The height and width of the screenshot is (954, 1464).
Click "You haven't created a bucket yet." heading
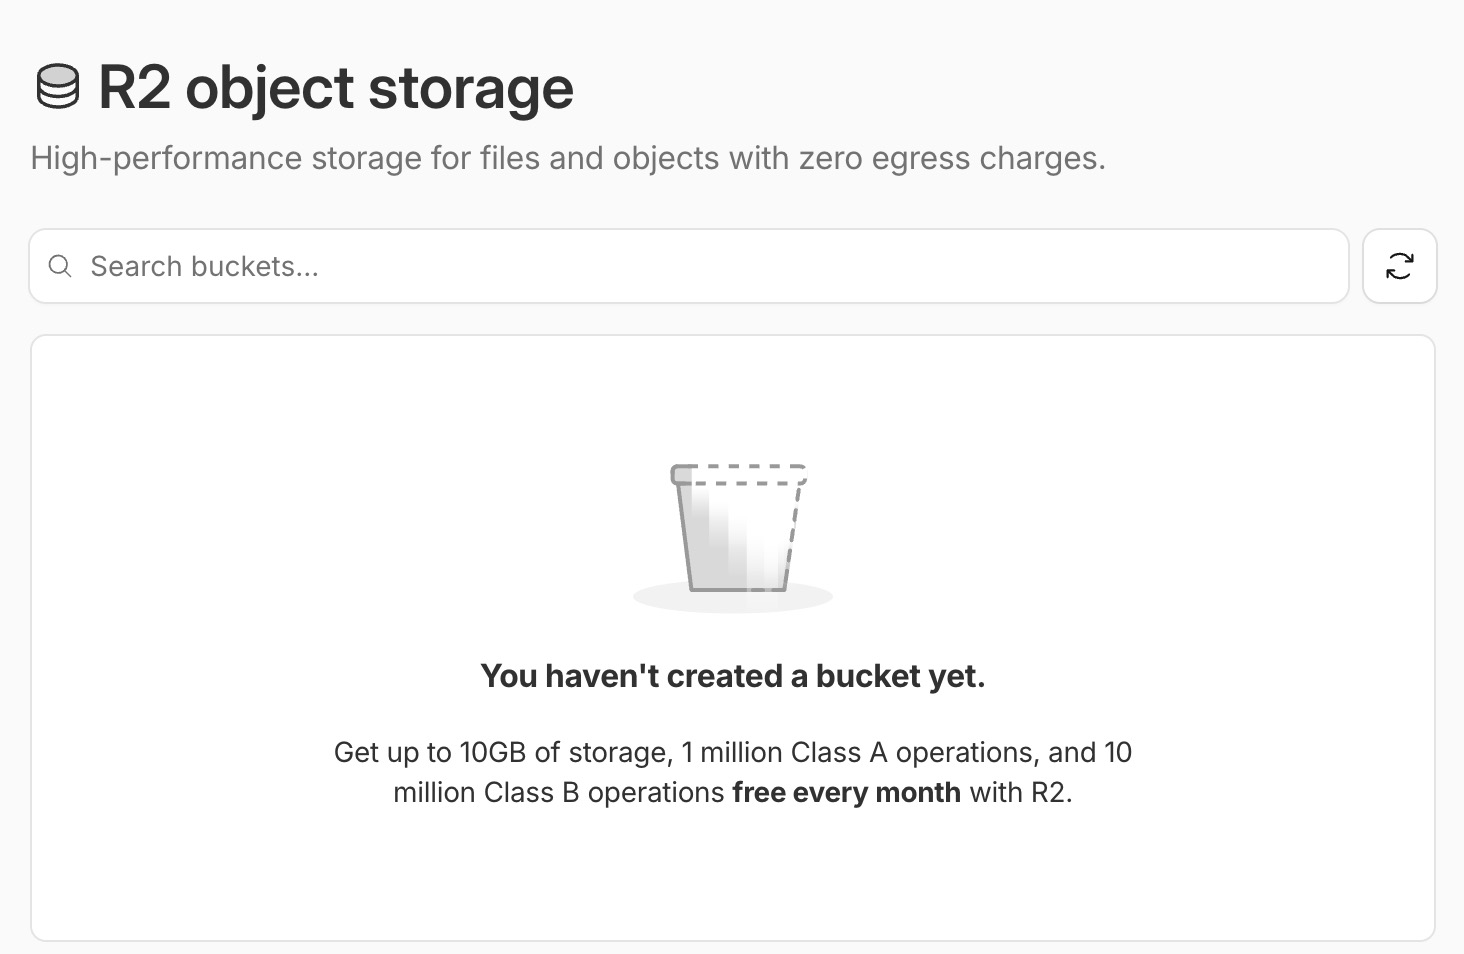click(x=732, y=676)
